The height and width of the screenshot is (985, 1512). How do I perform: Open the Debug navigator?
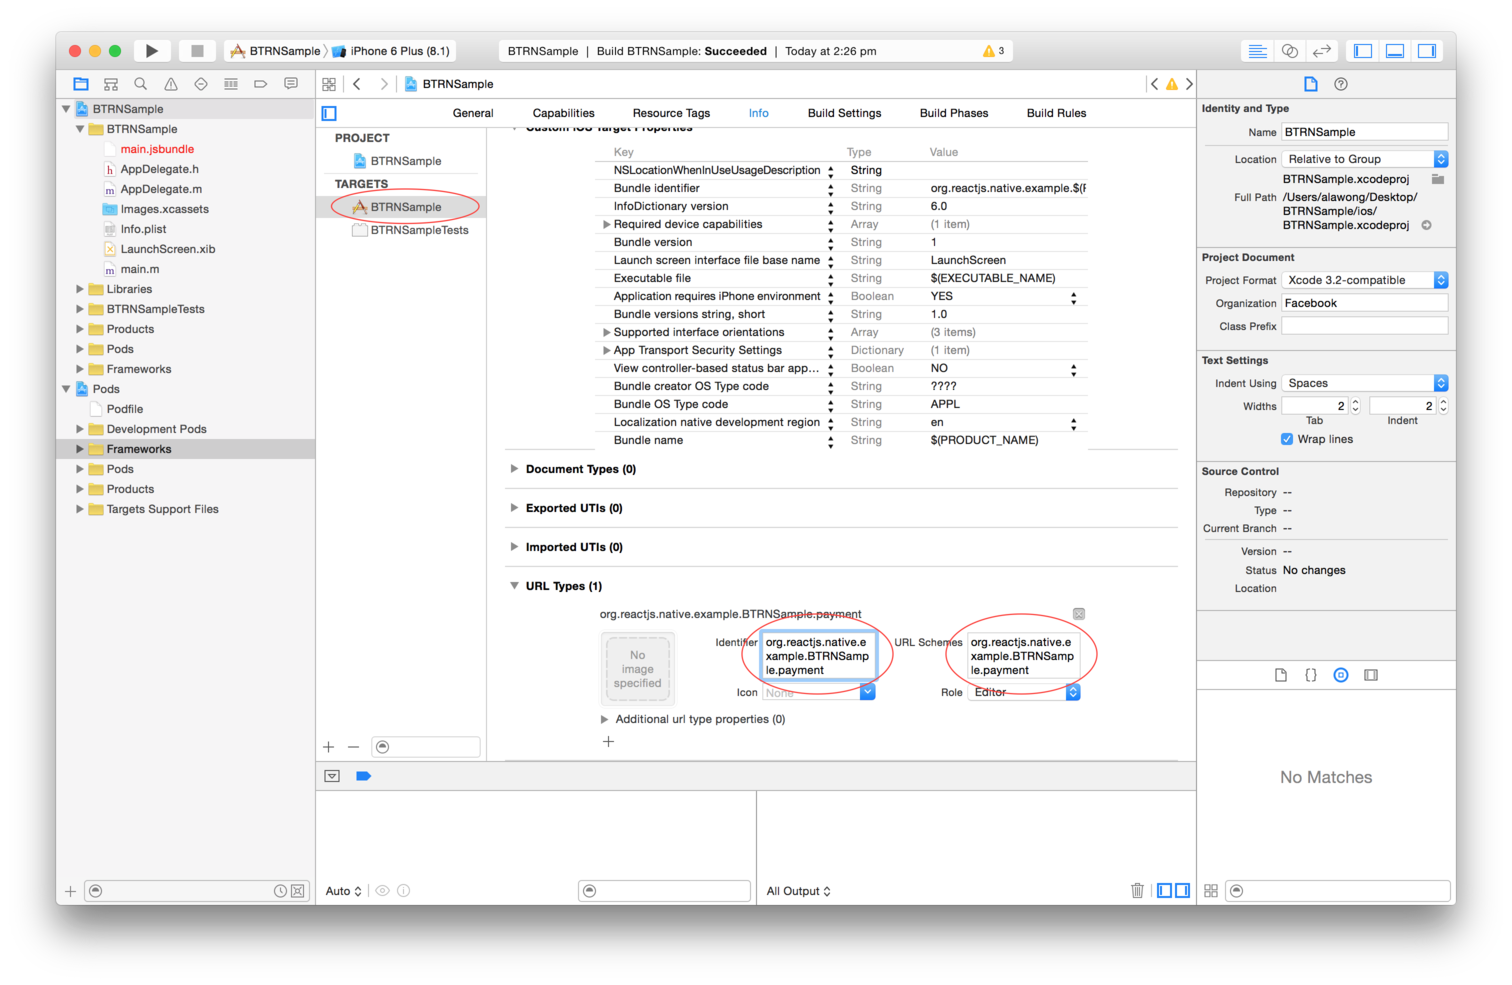pos(231,84)
